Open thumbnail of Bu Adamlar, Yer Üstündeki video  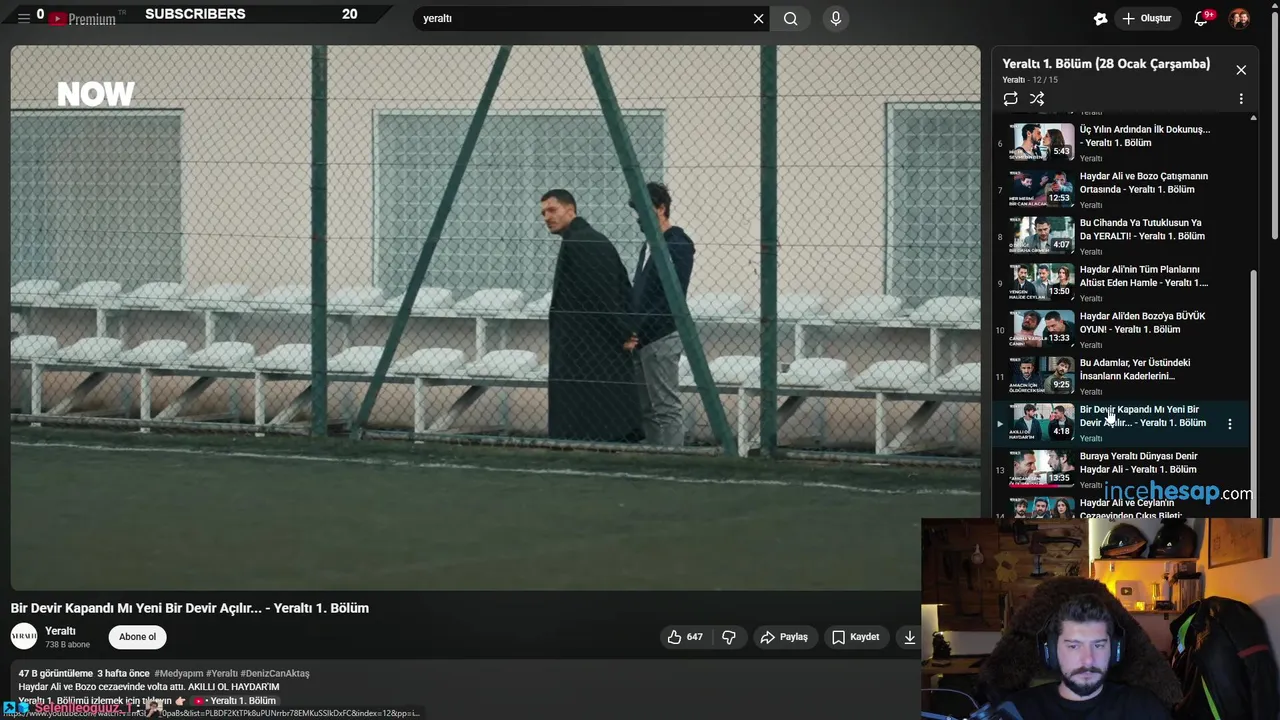(1041, 374)
